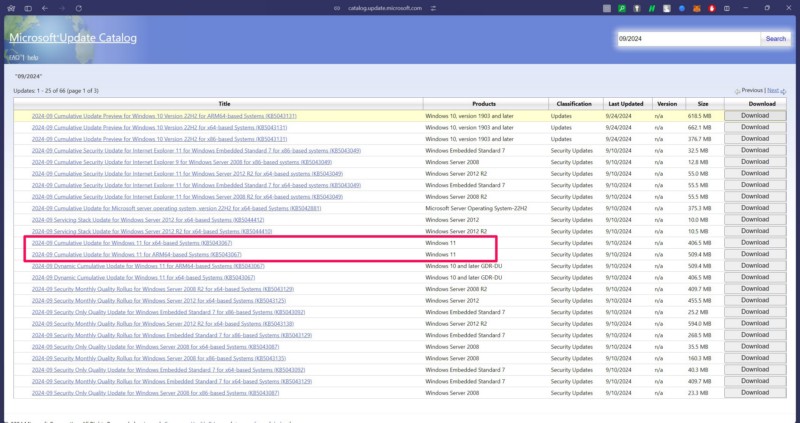Sort results by the Title column header
800x423 pixels.
pos(223,104)
